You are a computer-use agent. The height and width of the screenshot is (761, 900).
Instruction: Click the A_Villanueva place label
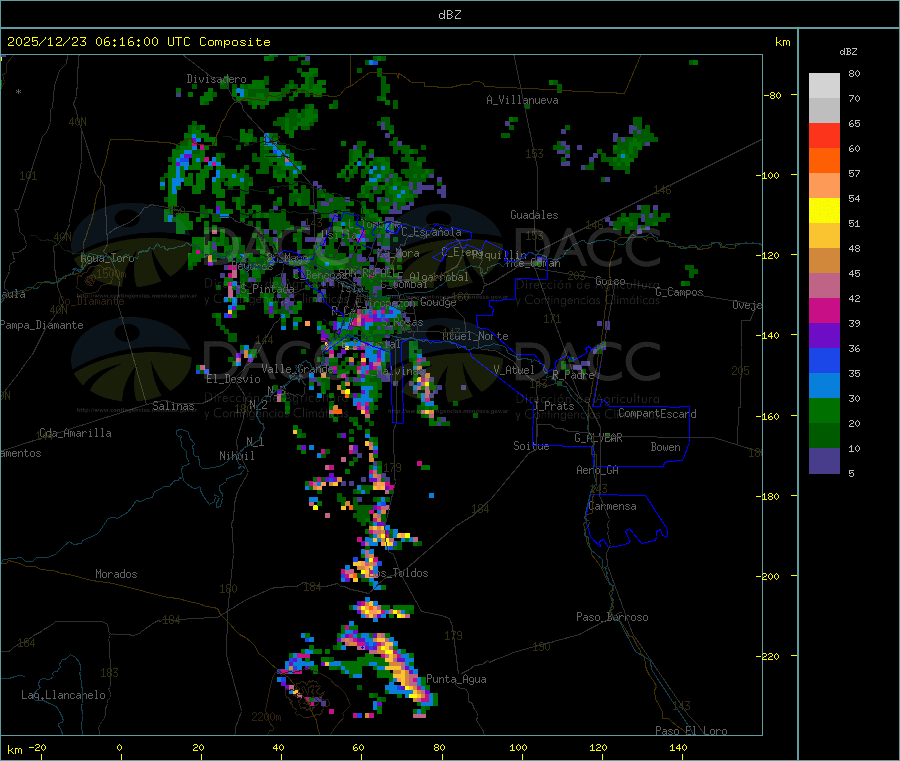pos(522,100)
